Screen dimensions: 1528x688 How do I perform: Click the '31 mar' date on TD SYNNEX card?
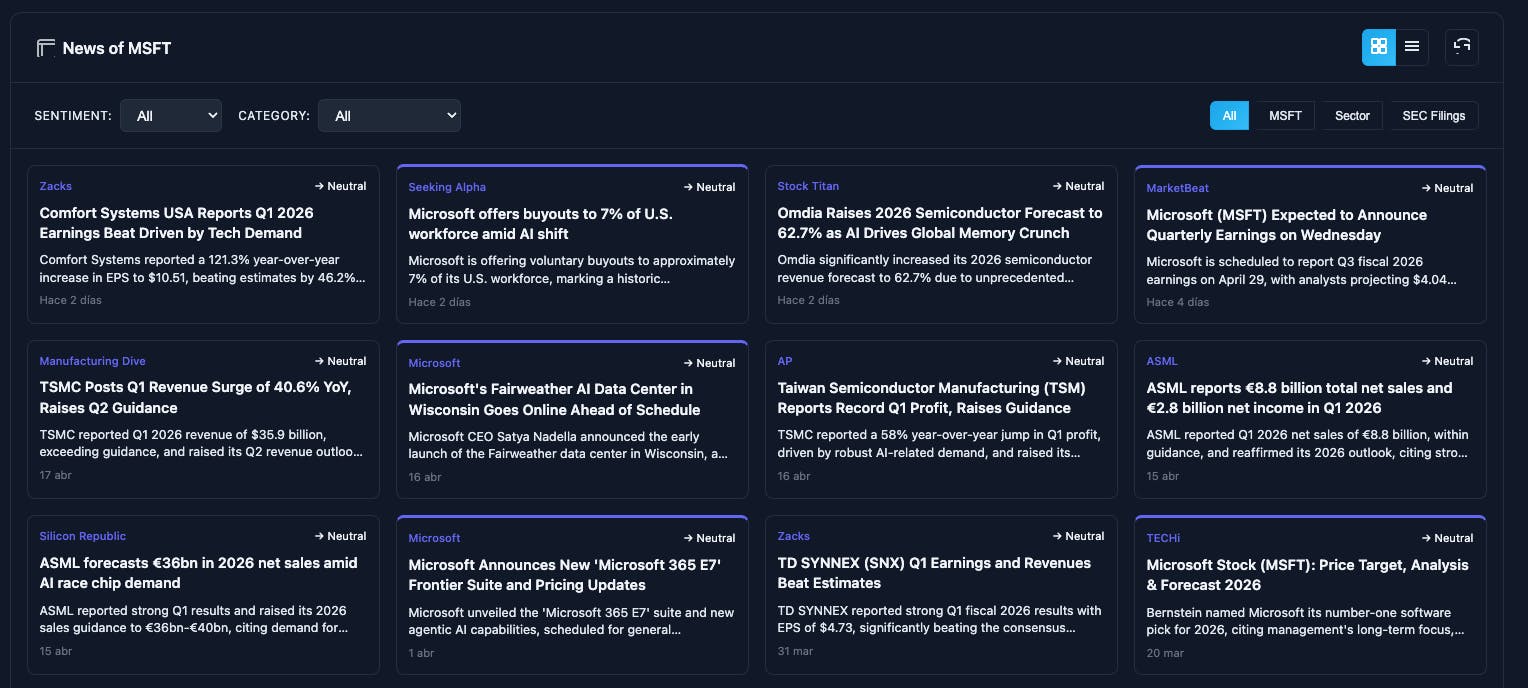coord(794,650)
